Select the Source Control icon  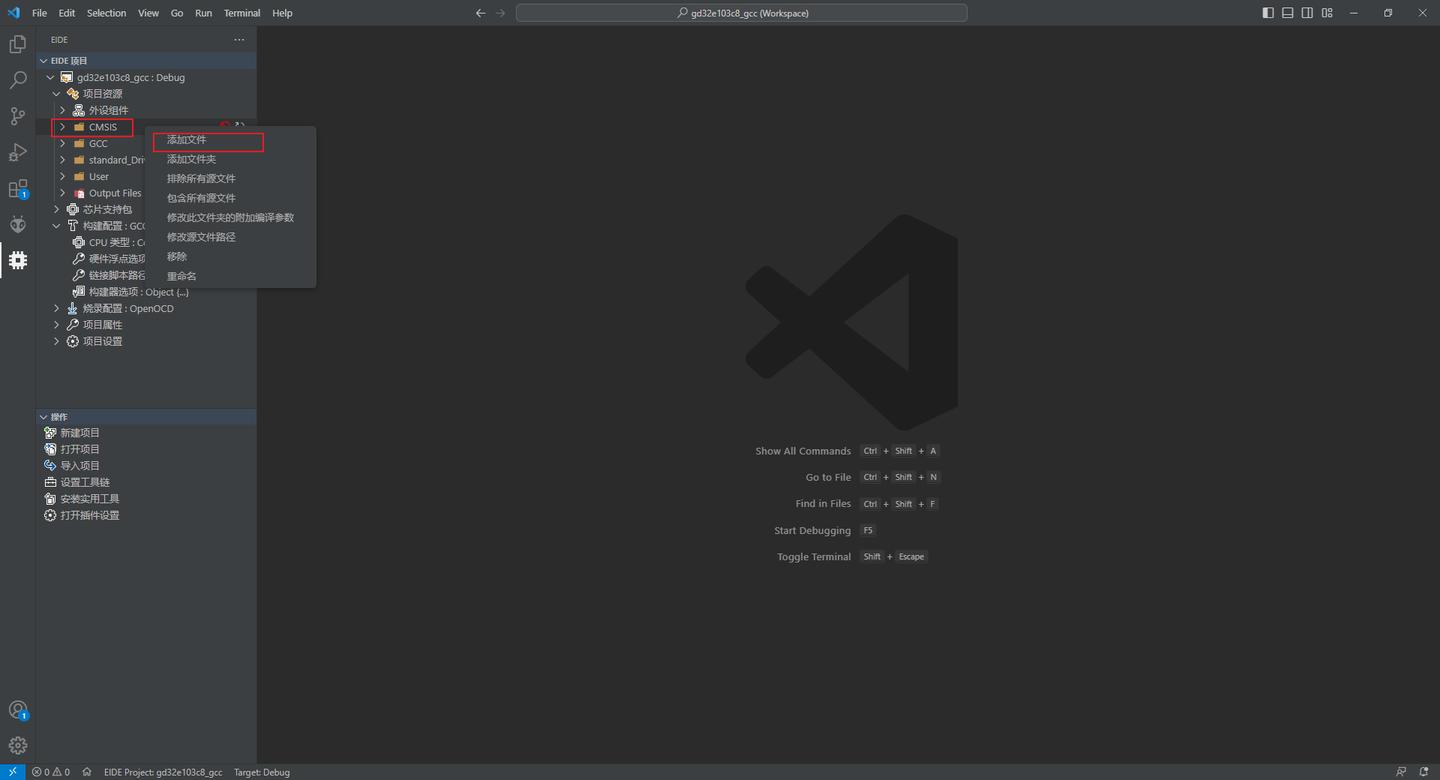click(x=17, y=116)
